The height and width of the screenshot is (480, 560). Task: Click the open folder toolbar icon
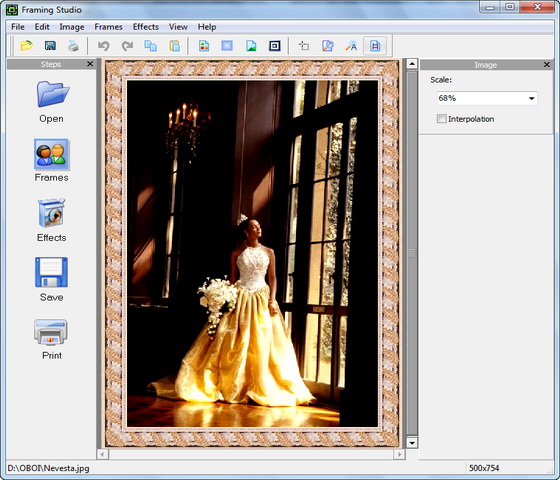26,46
